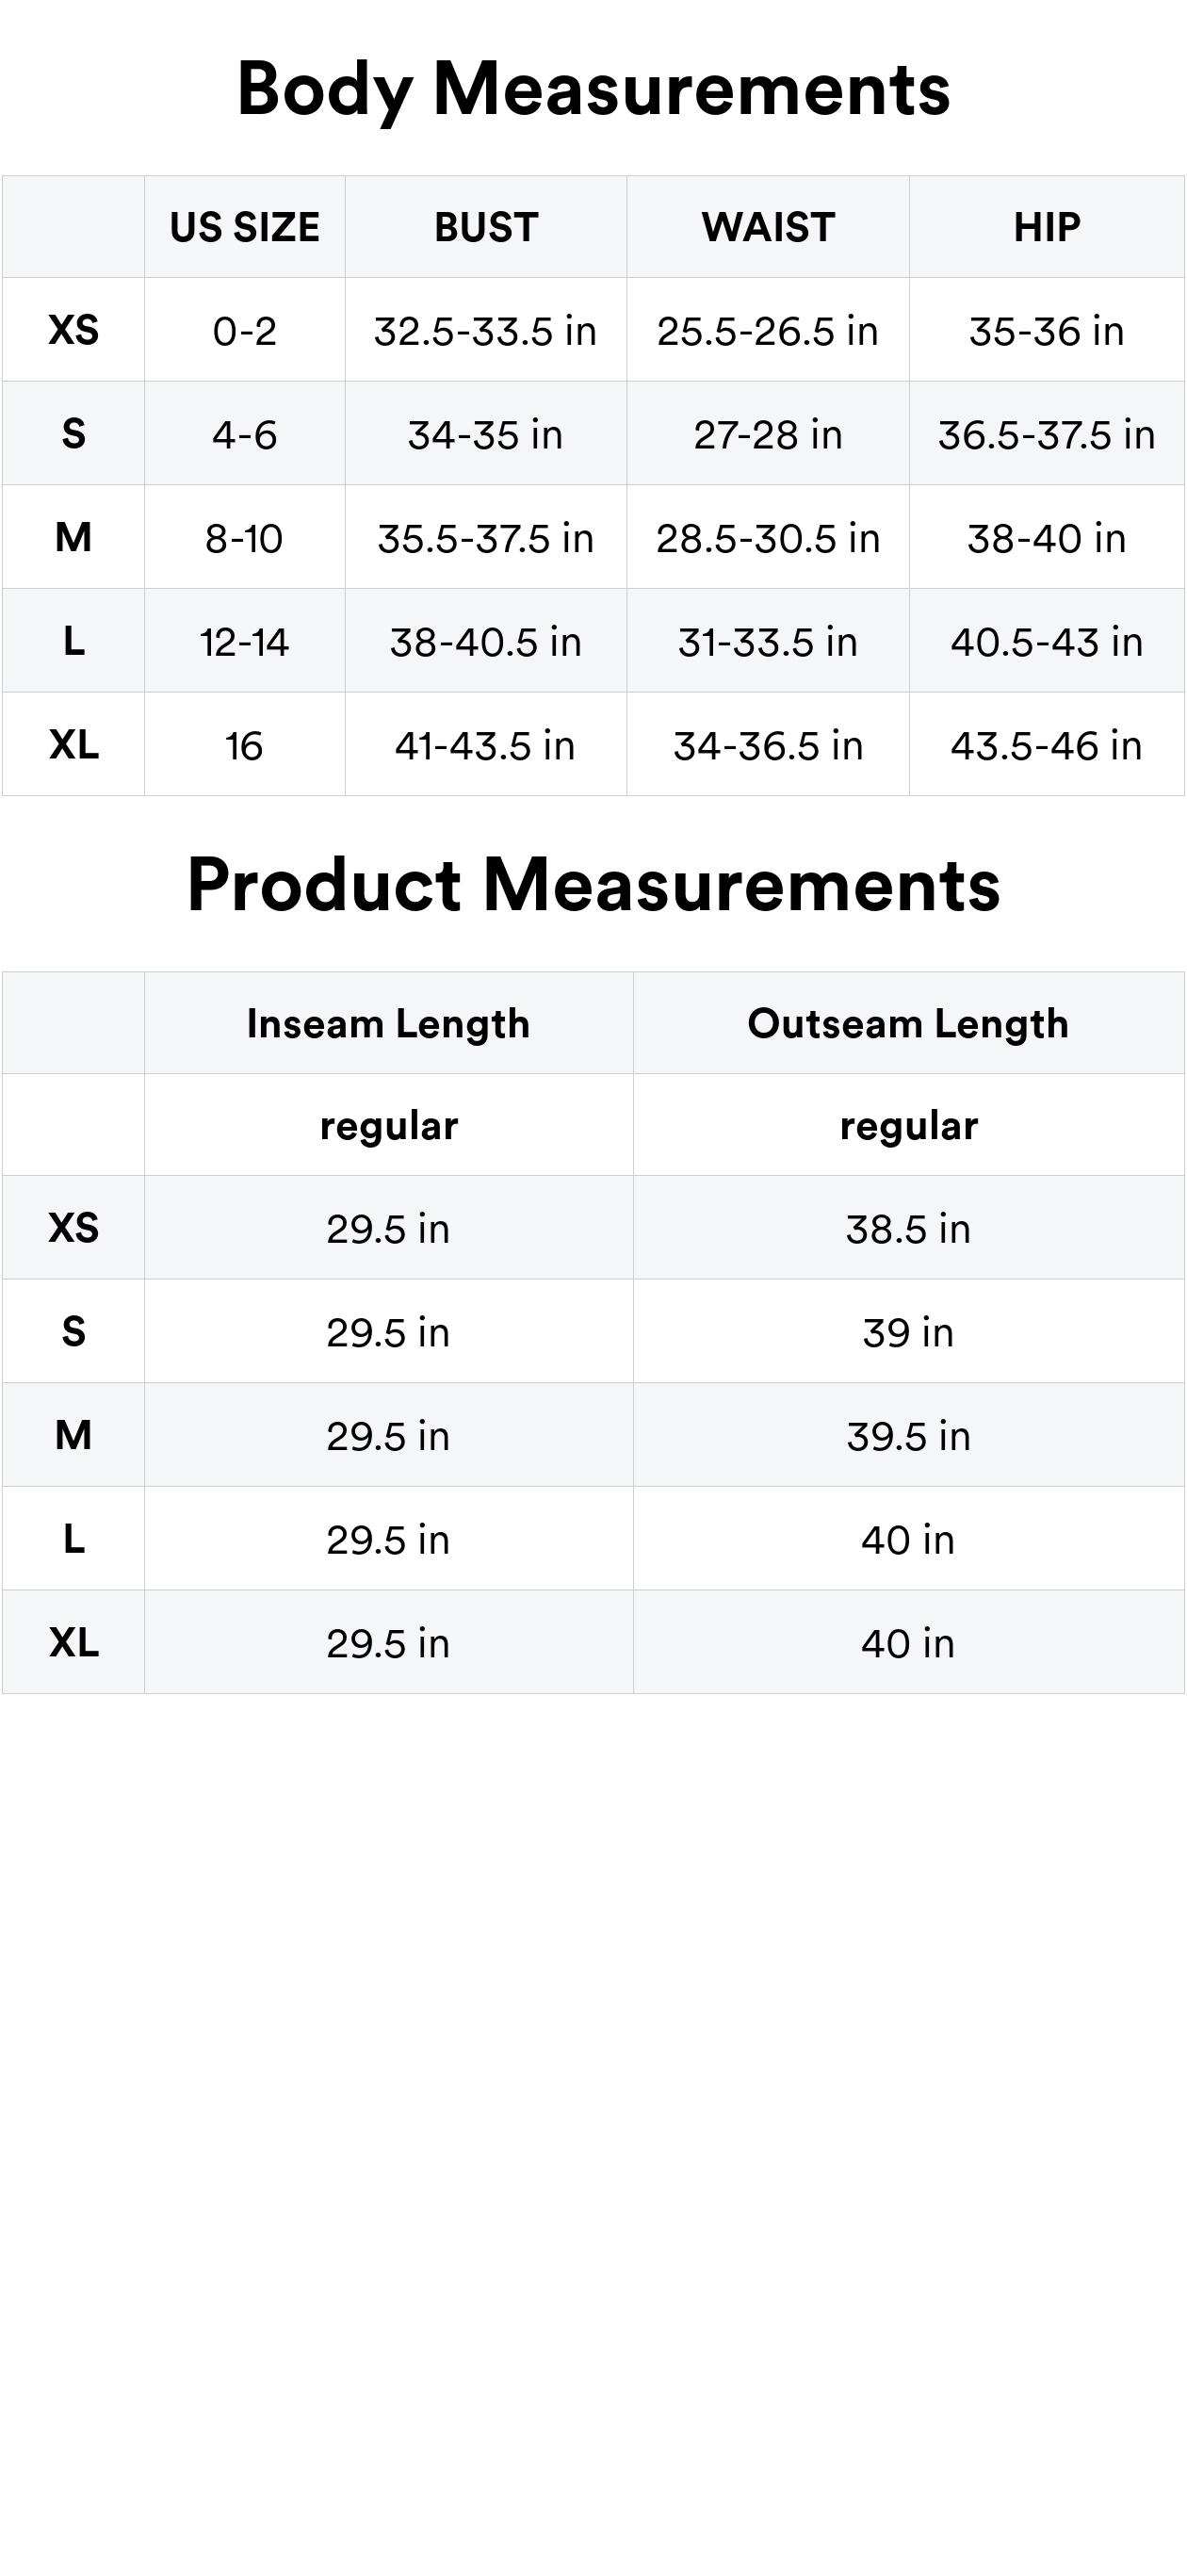1187x2576 pixels.
Task: Select the 43.5-46 in hip cell
Action: [1046, 746]
